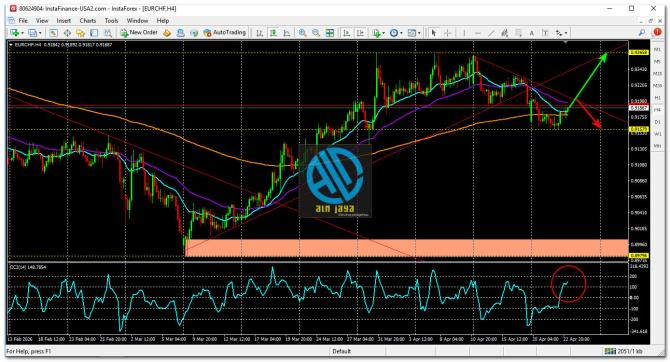Select the vertical line tool
The height and width of the screenshot is (362, 670).
(464, 33)
